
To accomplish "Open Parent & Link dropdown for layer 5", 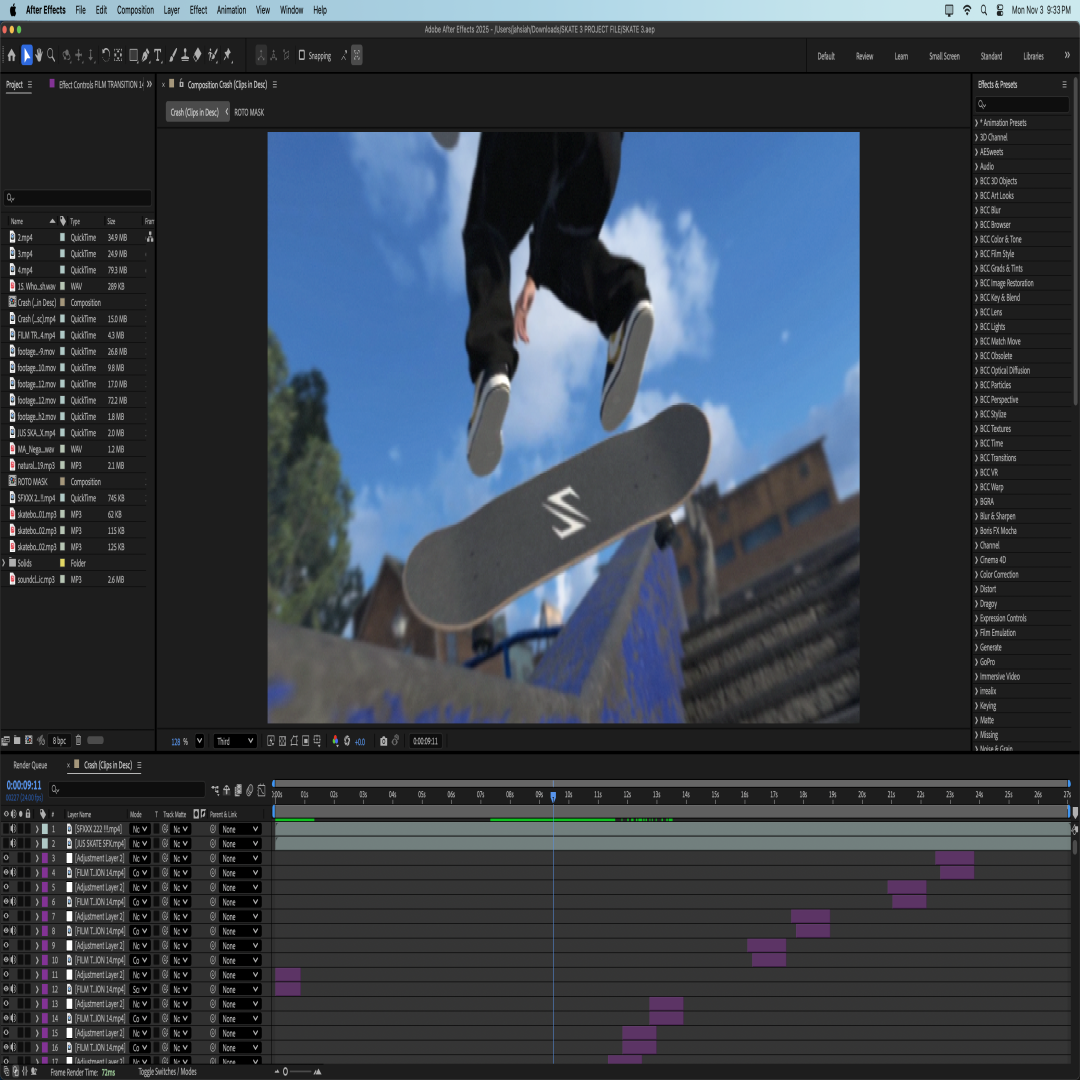I will tap(240, 888).
